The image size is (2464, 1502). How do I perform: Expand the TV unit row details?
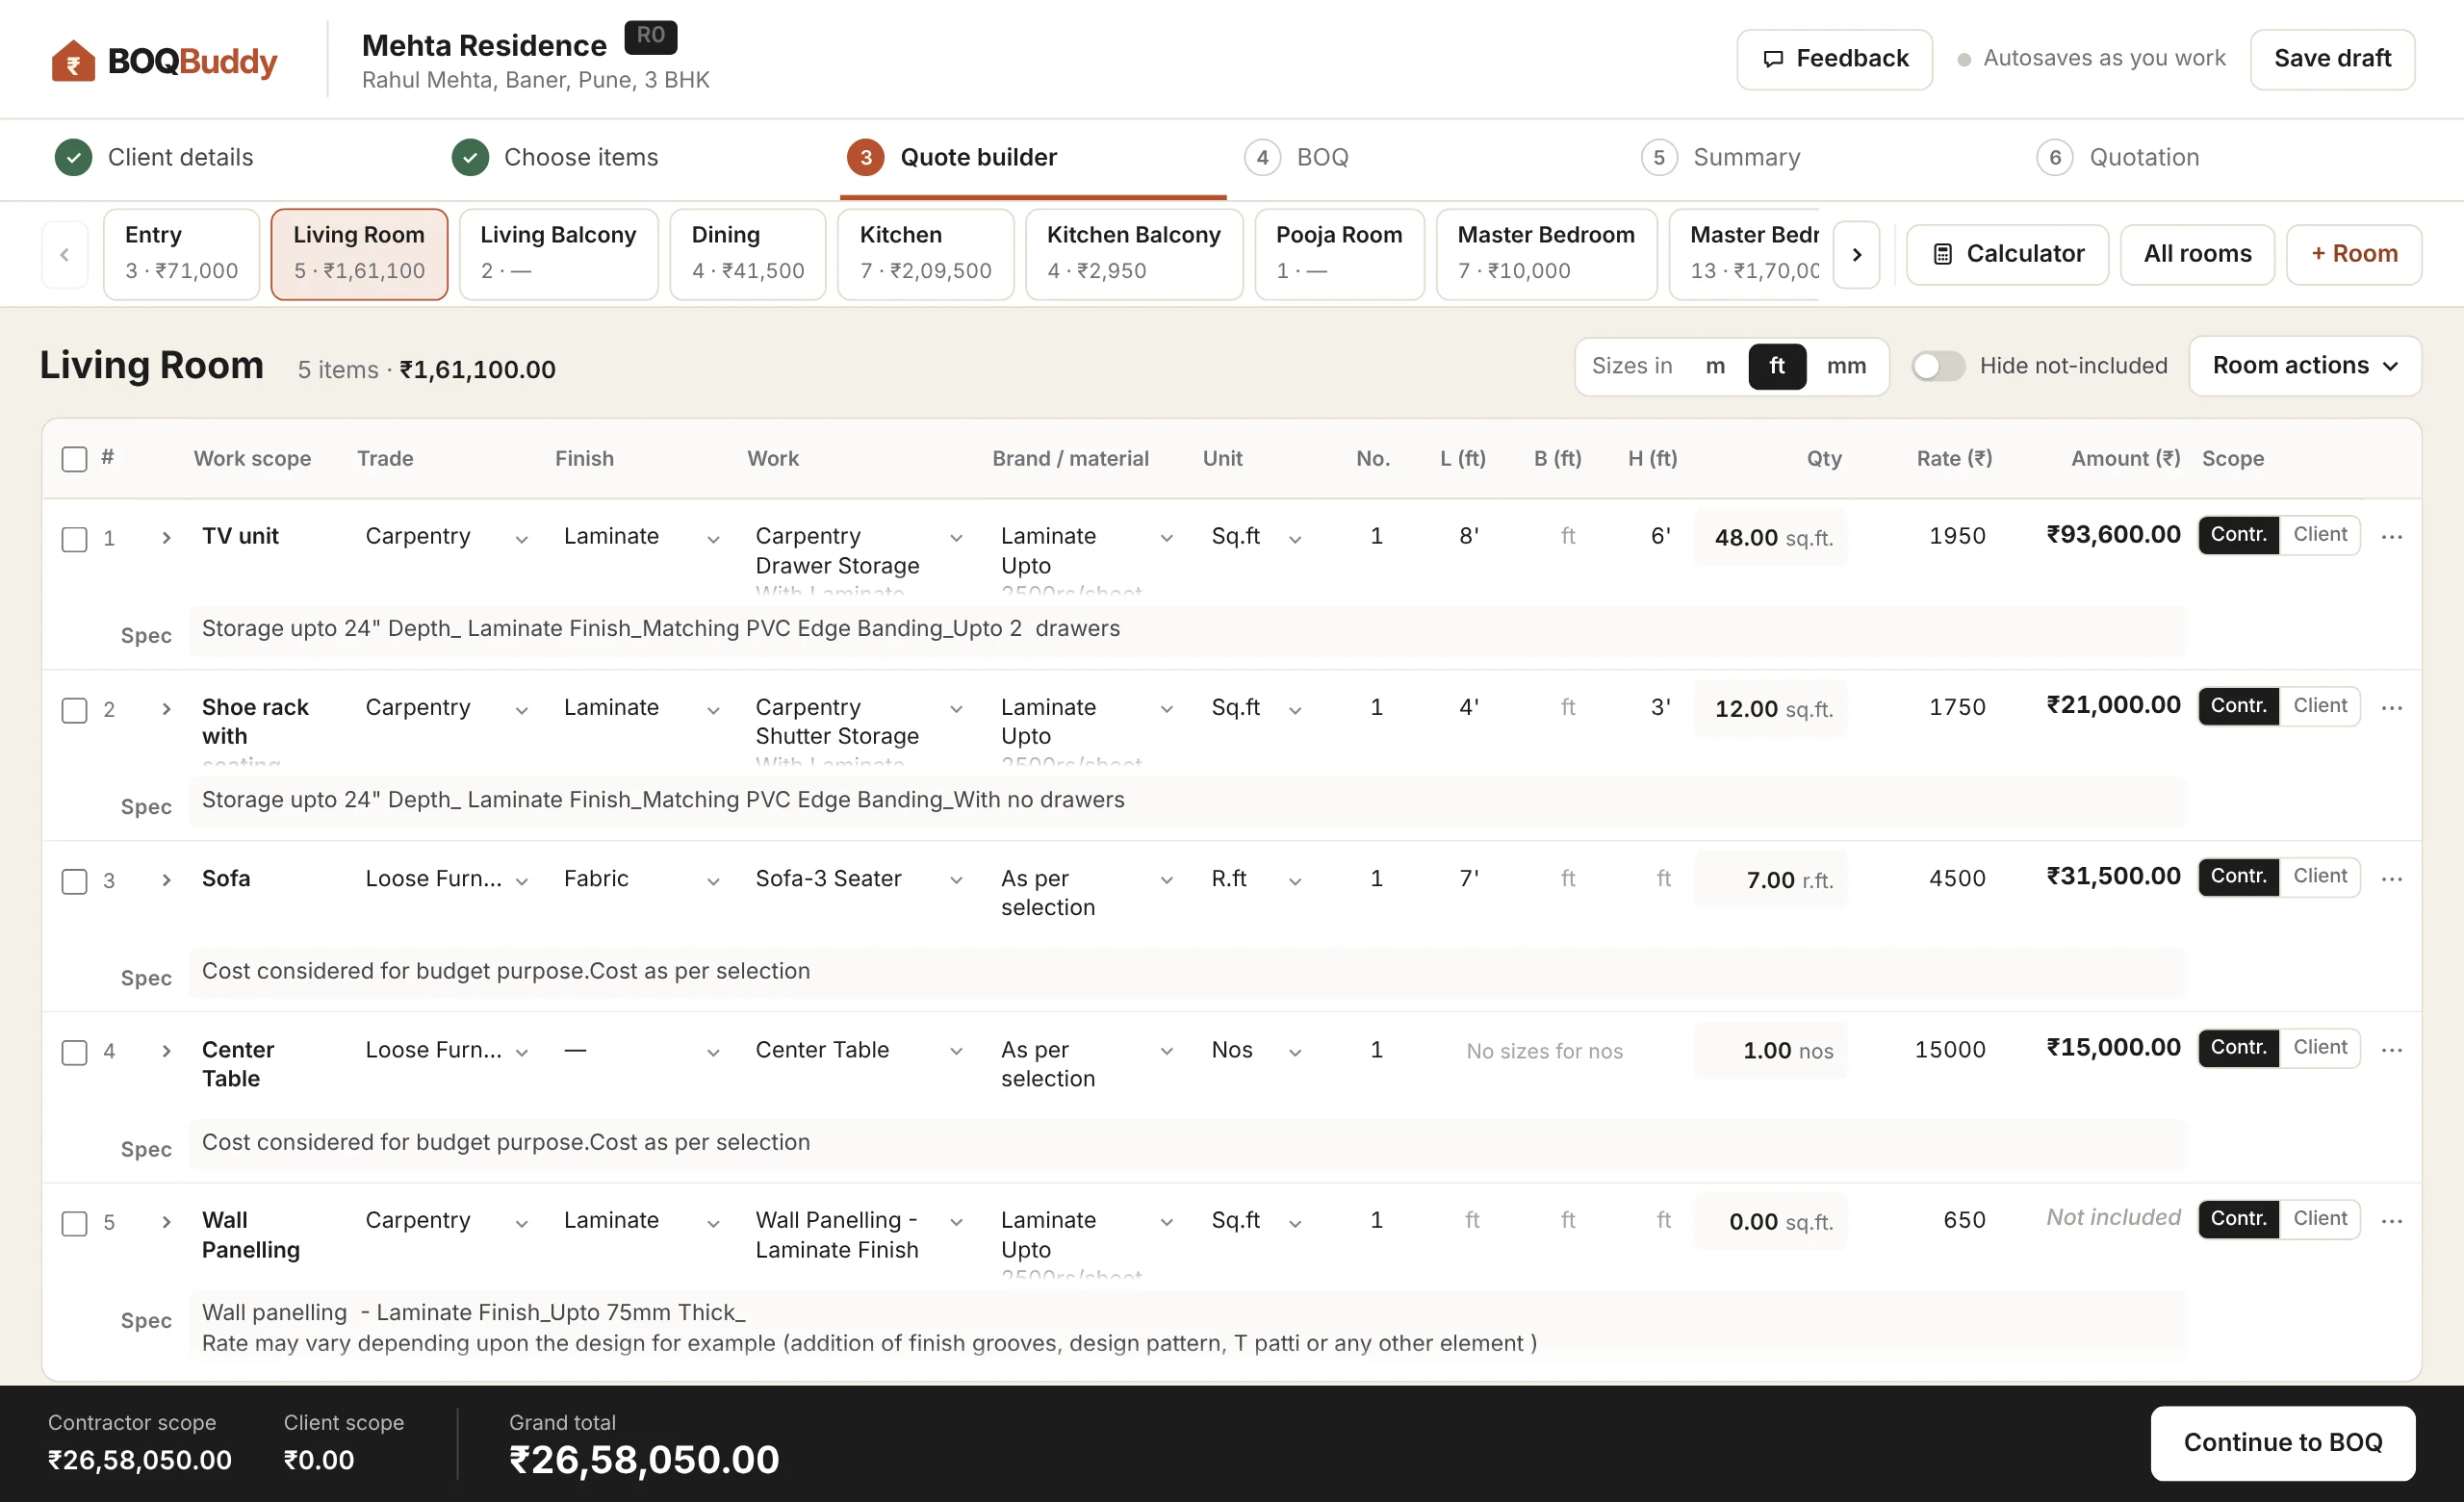click(166, 538)
